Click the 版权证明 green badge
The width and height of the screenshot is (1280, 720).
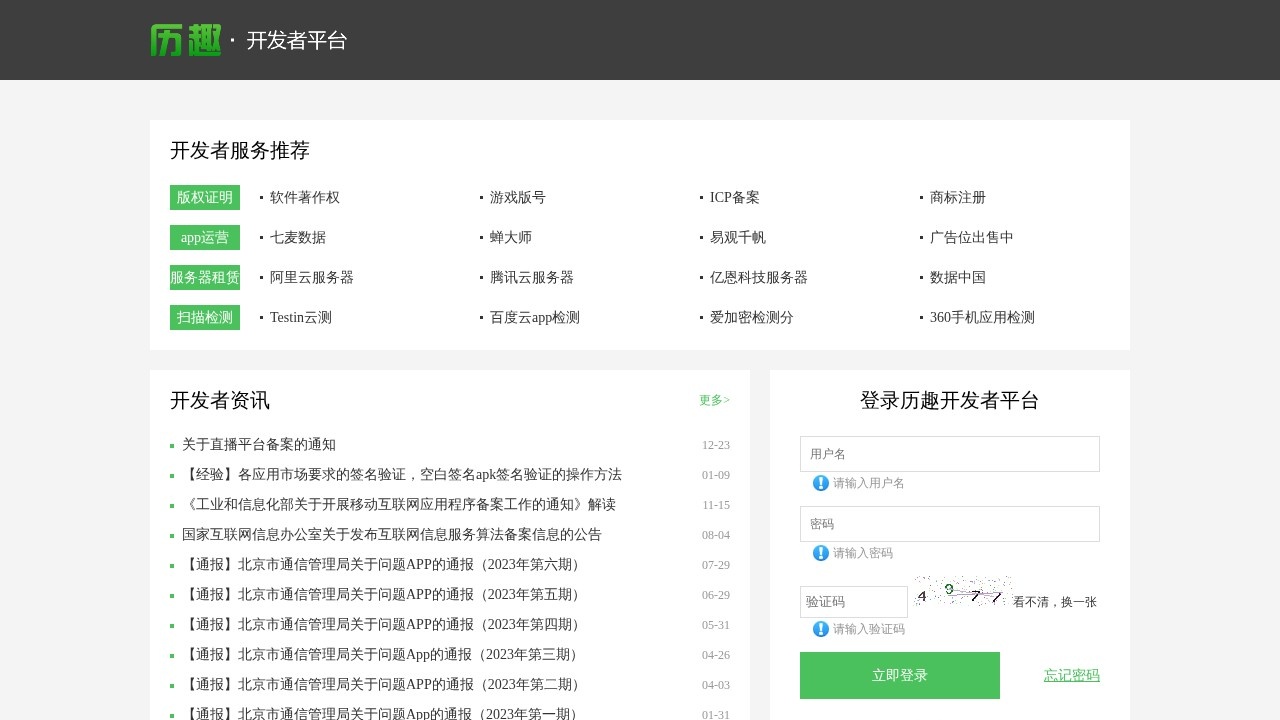click(x=204, y=197)
